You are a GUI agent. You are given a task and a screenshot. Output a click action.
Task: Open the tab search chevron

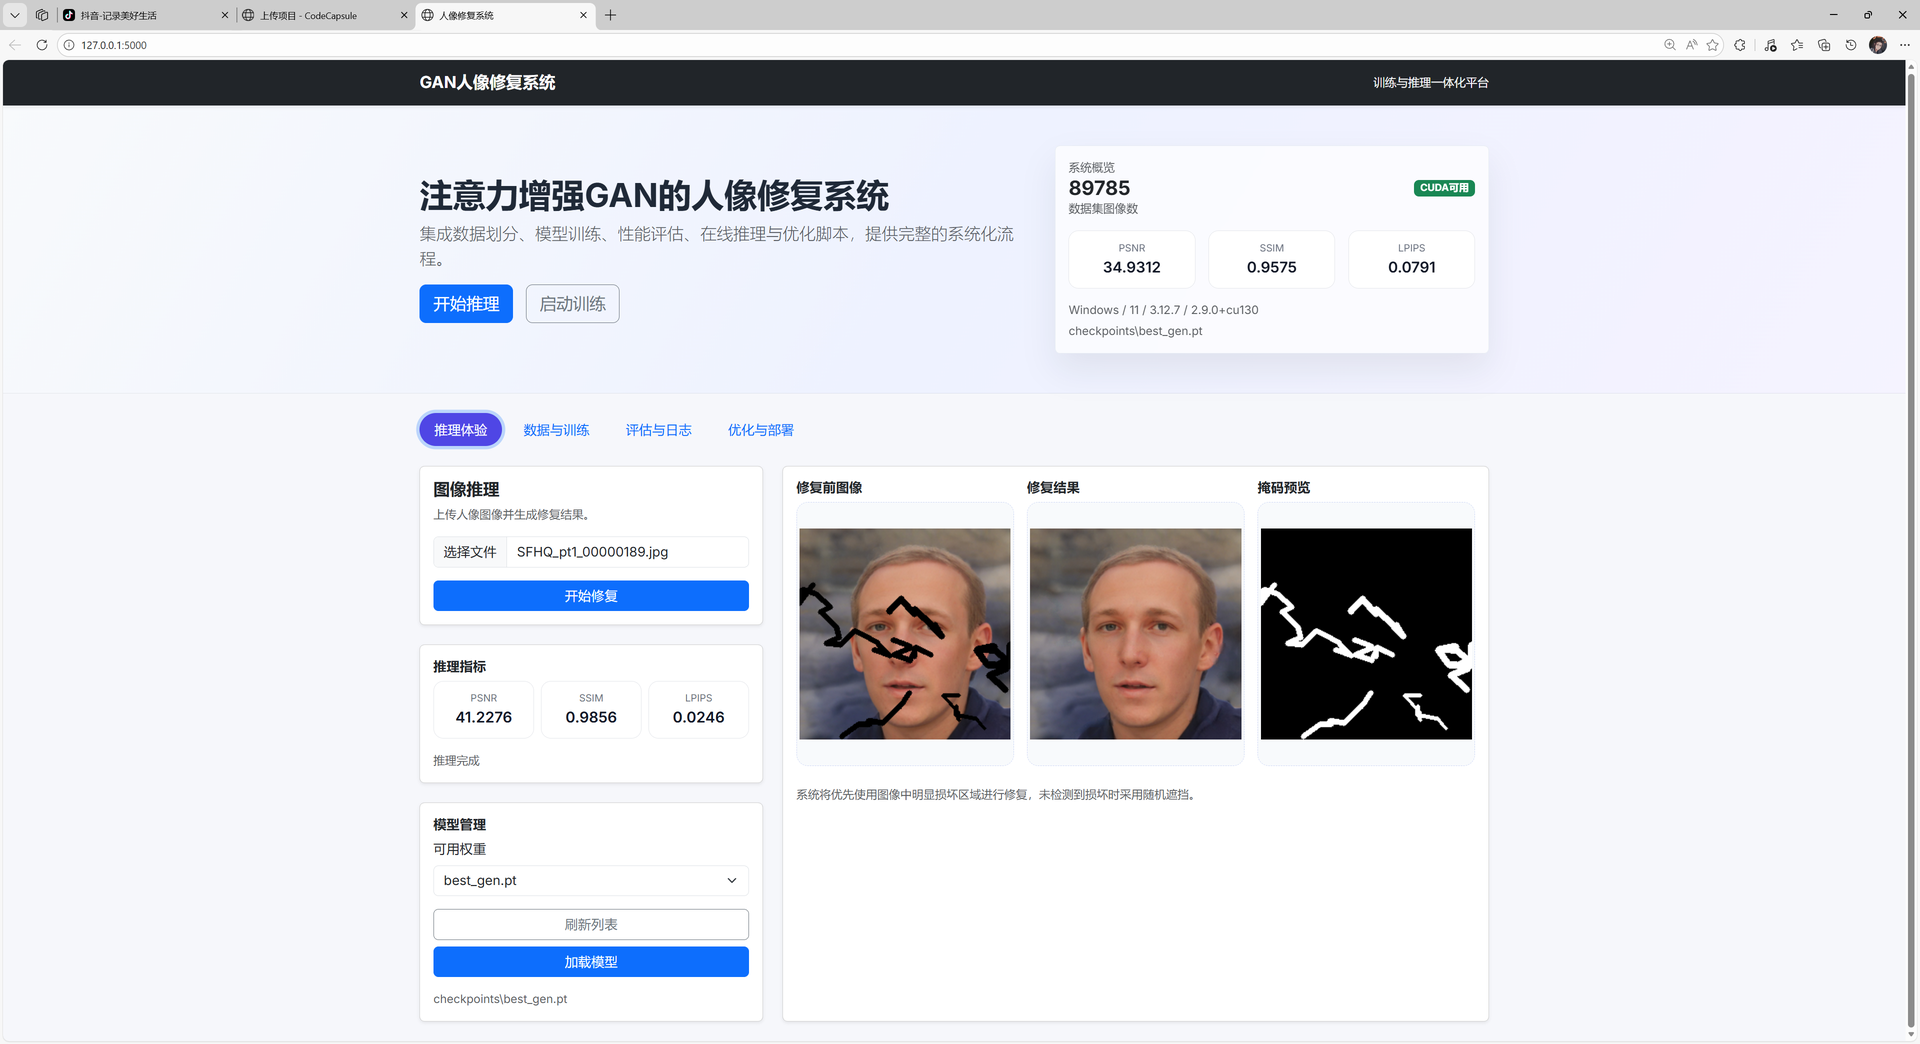(x=14, y=15)
